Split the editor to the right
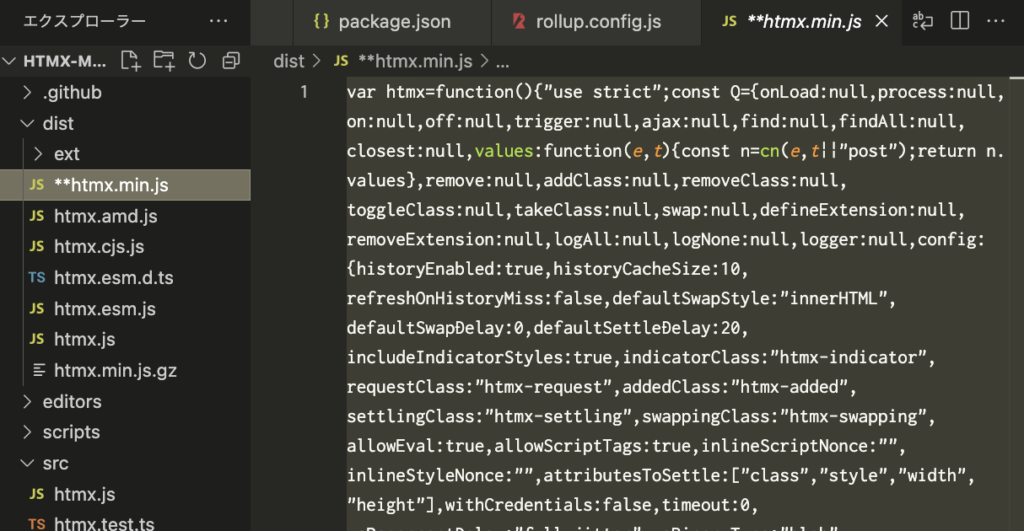 pyautogui.click(x=959, y=21)
